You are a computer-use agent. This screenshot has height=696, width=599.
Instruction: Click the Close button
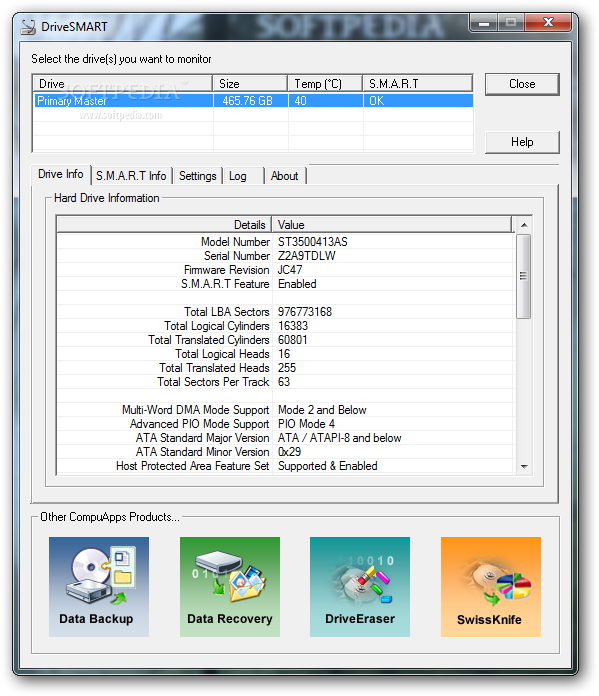point(522,84)
